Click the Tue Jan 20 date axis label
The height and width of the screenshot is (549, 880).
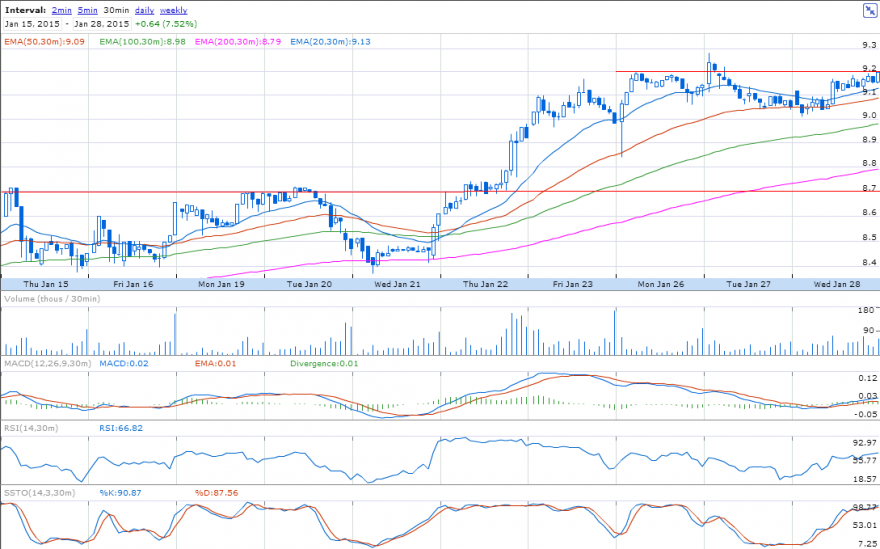coord(309,284)
